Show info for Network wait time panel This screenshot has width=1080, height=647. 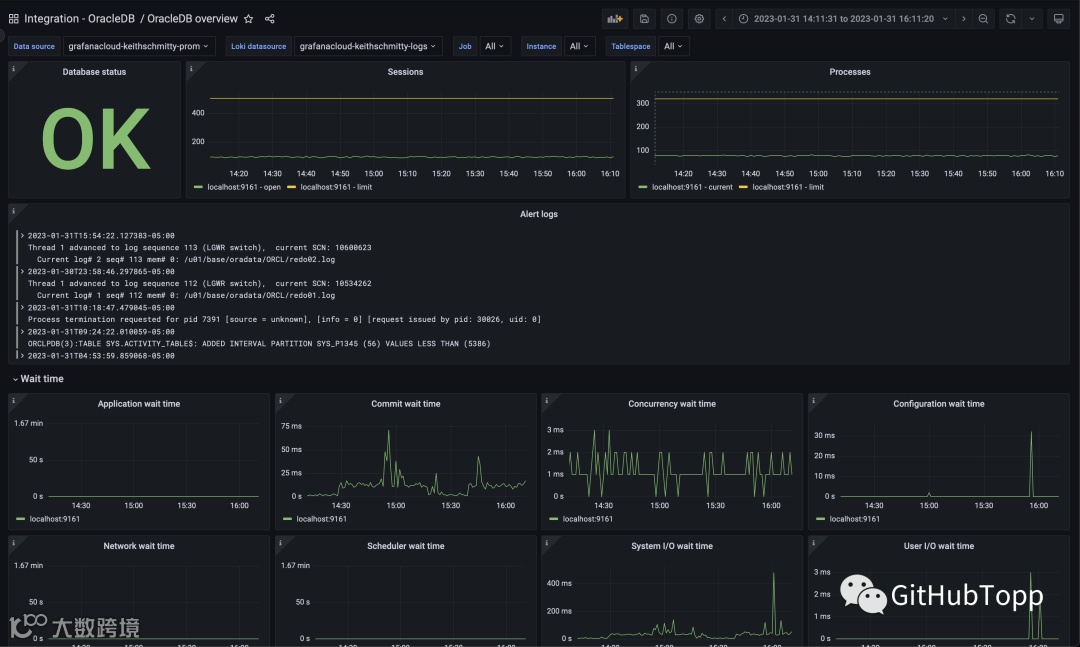(13, 542)
